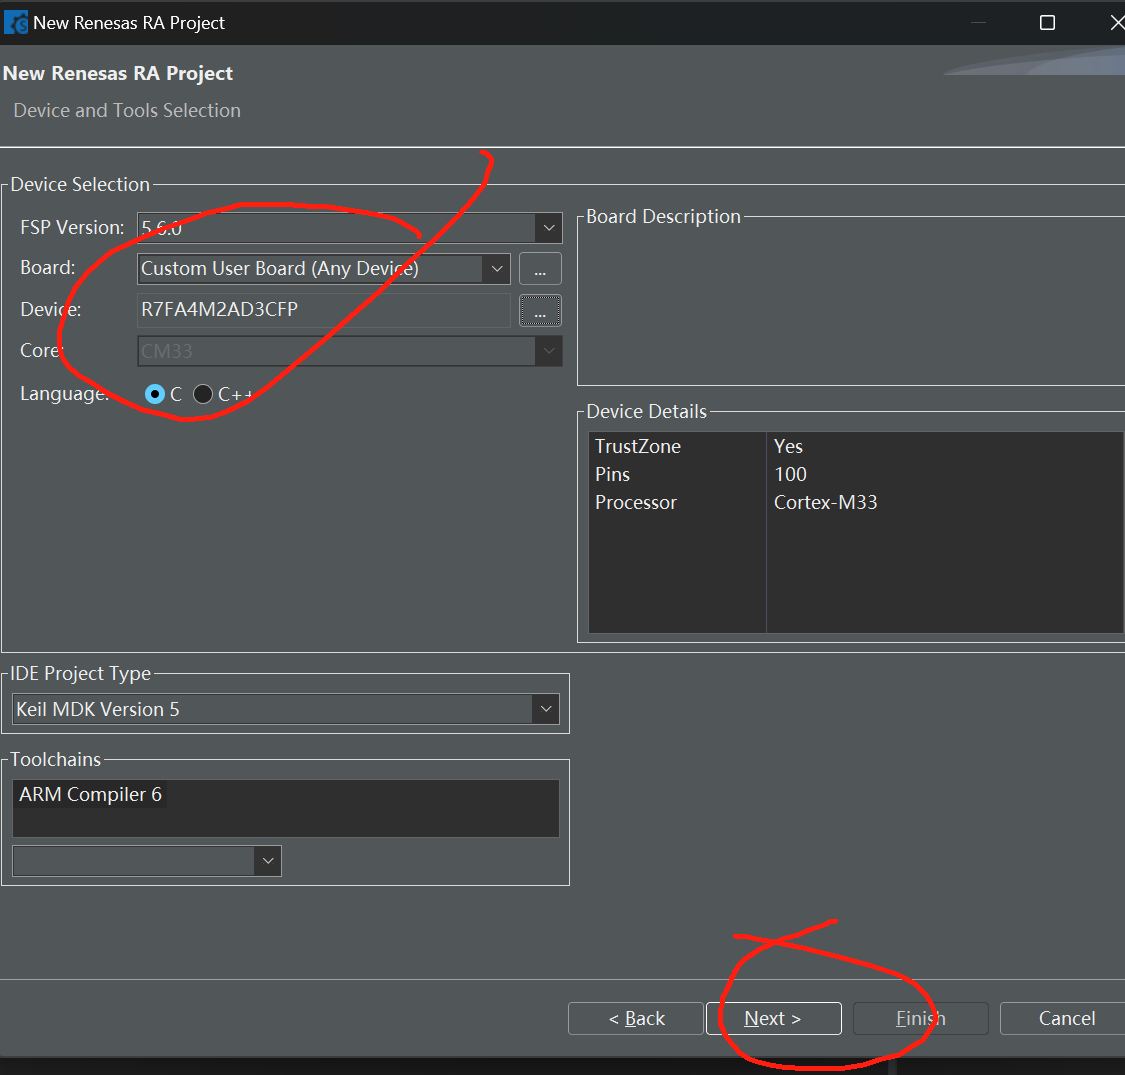Click the 'FSP Version:' label
The width and height of the screenshot is (1125, 1075).
click(72, 227)
